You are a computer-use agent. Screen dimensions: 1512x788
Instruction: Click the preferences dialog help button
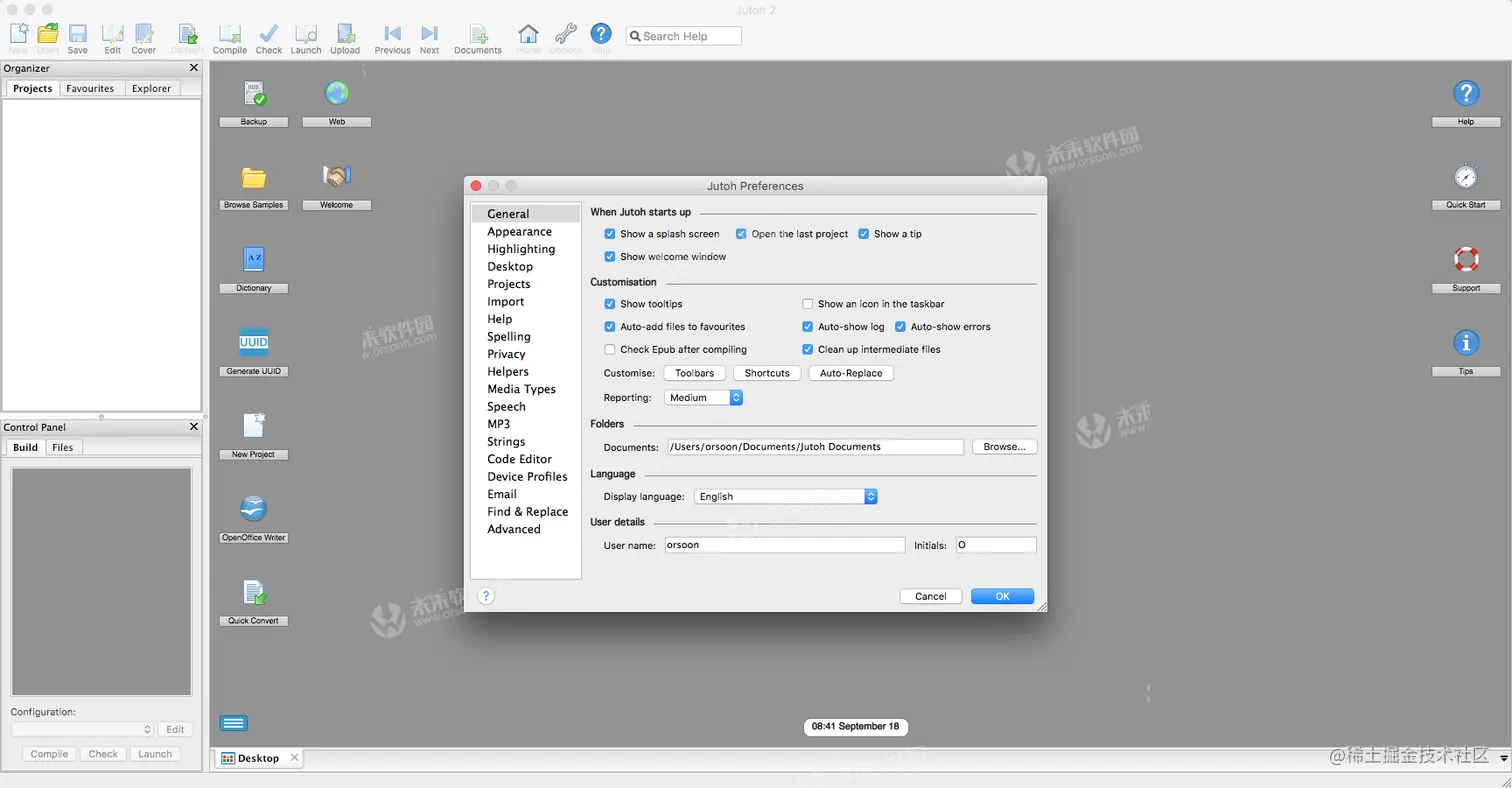486,596
